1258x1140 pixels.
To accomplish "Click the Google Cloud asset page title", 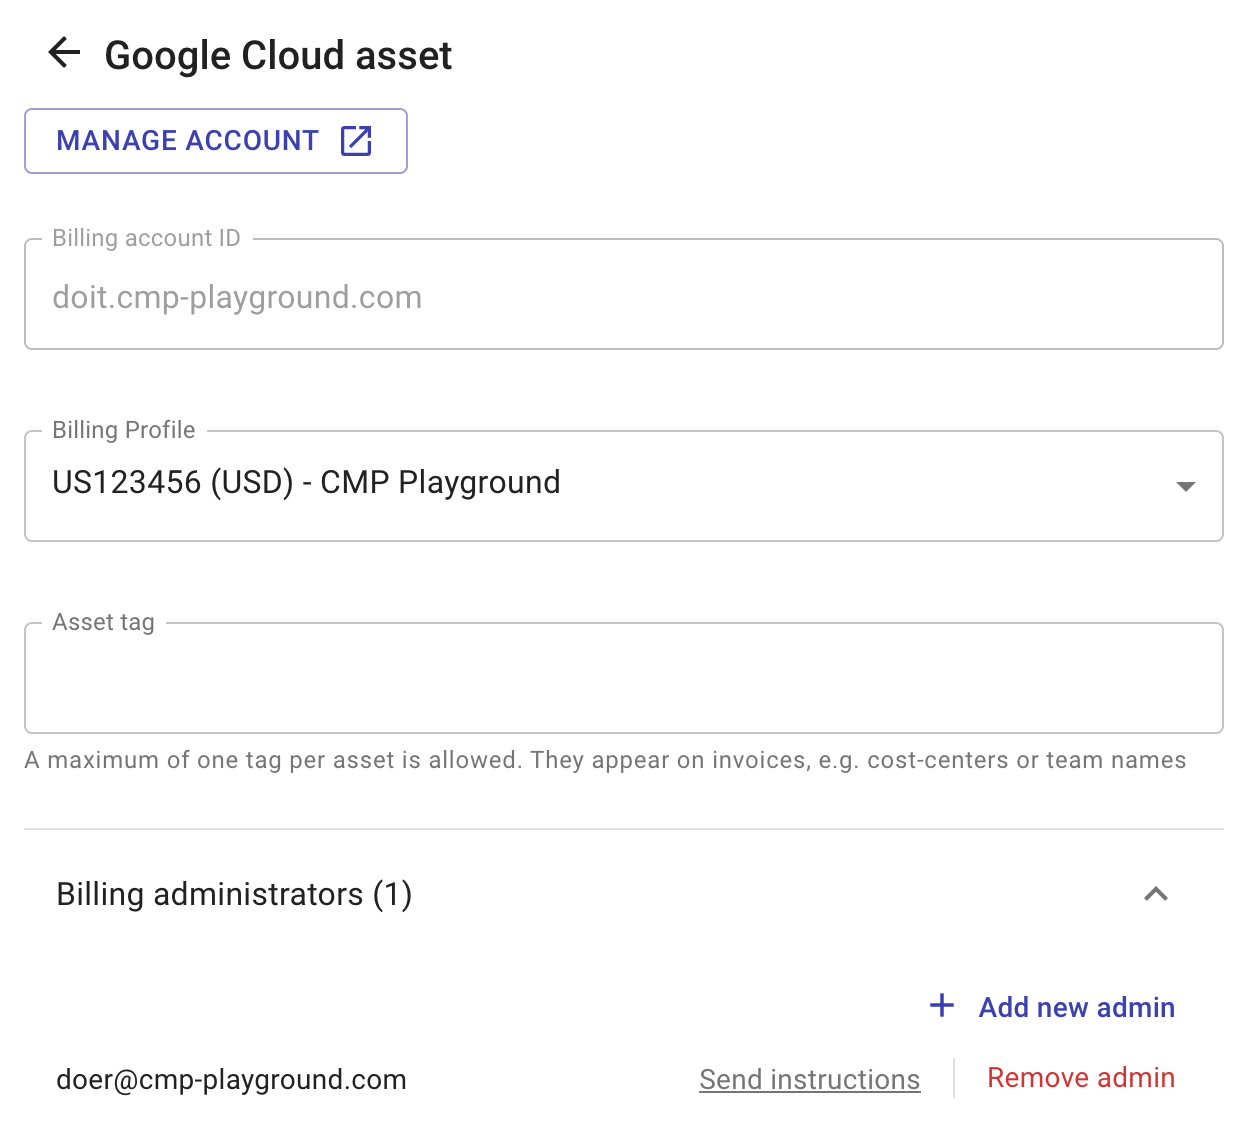I will coord(277,55).
